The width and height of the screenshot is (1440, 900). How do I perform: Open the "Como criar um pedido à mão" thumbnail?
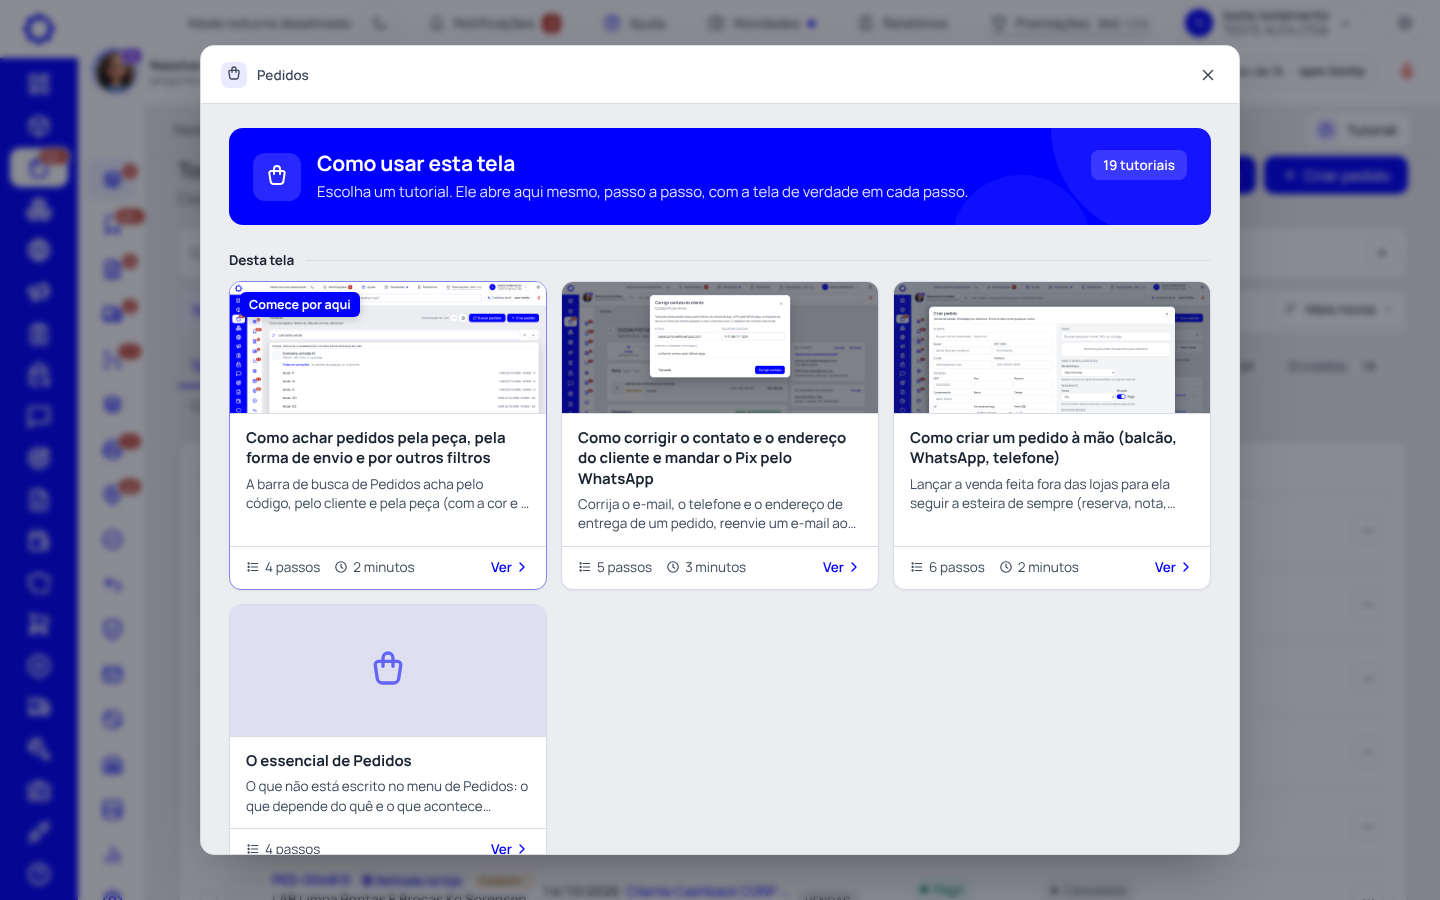click(x=1052, y=348)
